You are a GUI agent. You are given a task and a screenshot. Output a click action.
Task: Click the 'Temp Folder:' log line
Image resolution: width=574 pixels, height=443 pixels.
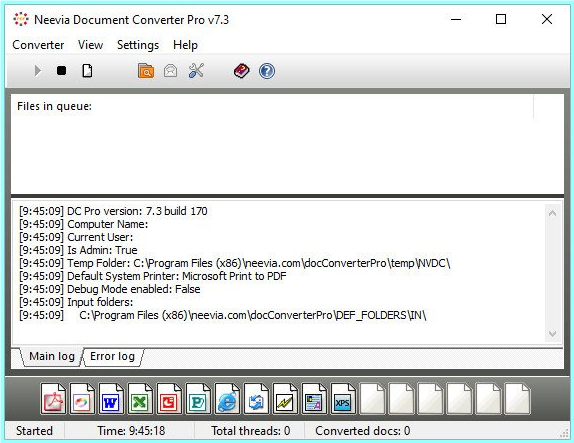[235, 263]
